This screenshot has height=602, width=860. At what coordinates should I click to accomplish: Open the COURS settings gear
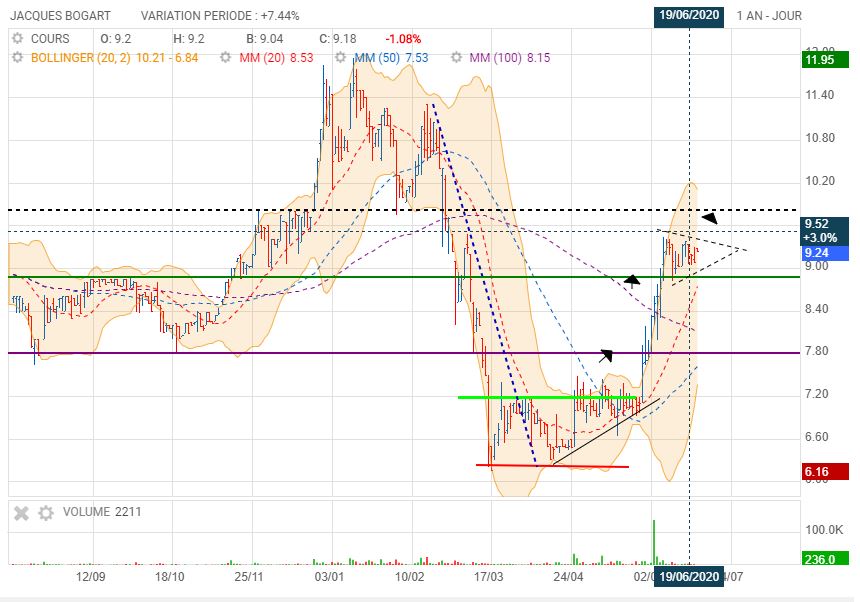coord(18,38)
